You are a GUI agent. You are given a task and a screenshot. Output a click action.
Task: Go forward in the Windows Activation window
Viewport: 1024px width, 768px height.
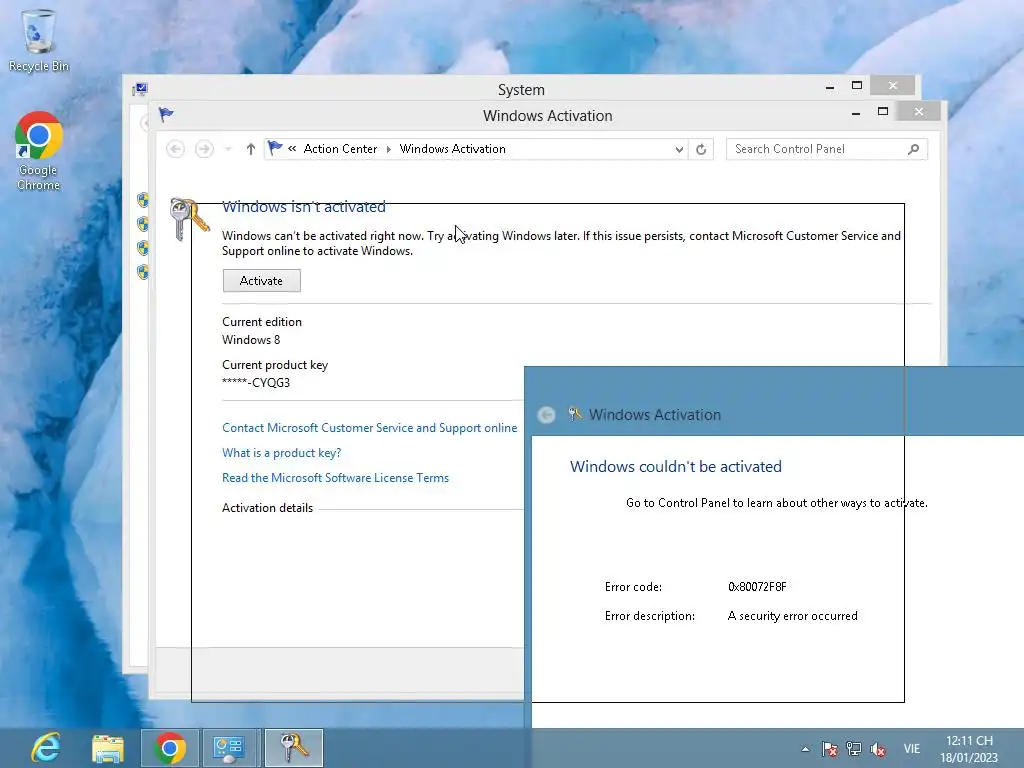click(204, 149)
